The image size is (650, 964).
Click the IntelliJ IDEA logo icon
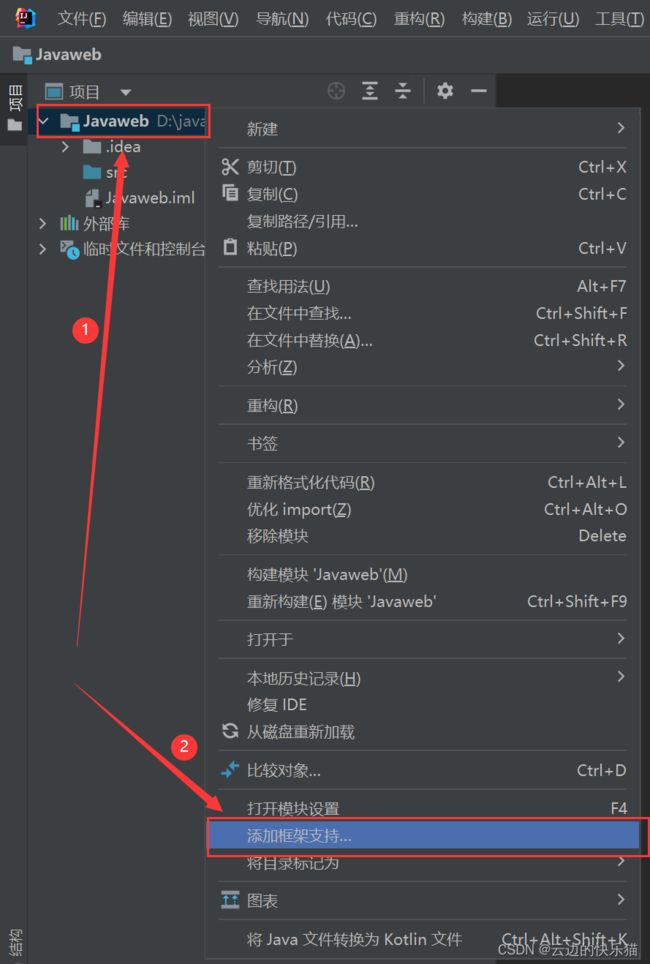(25, 18)
